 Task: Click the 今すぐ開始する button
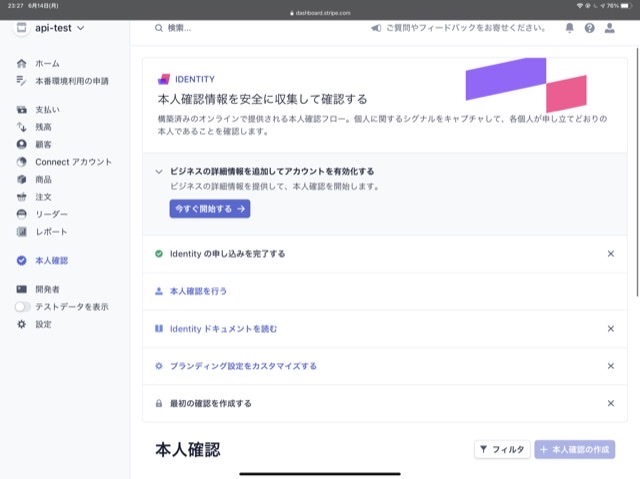(209, 209)
